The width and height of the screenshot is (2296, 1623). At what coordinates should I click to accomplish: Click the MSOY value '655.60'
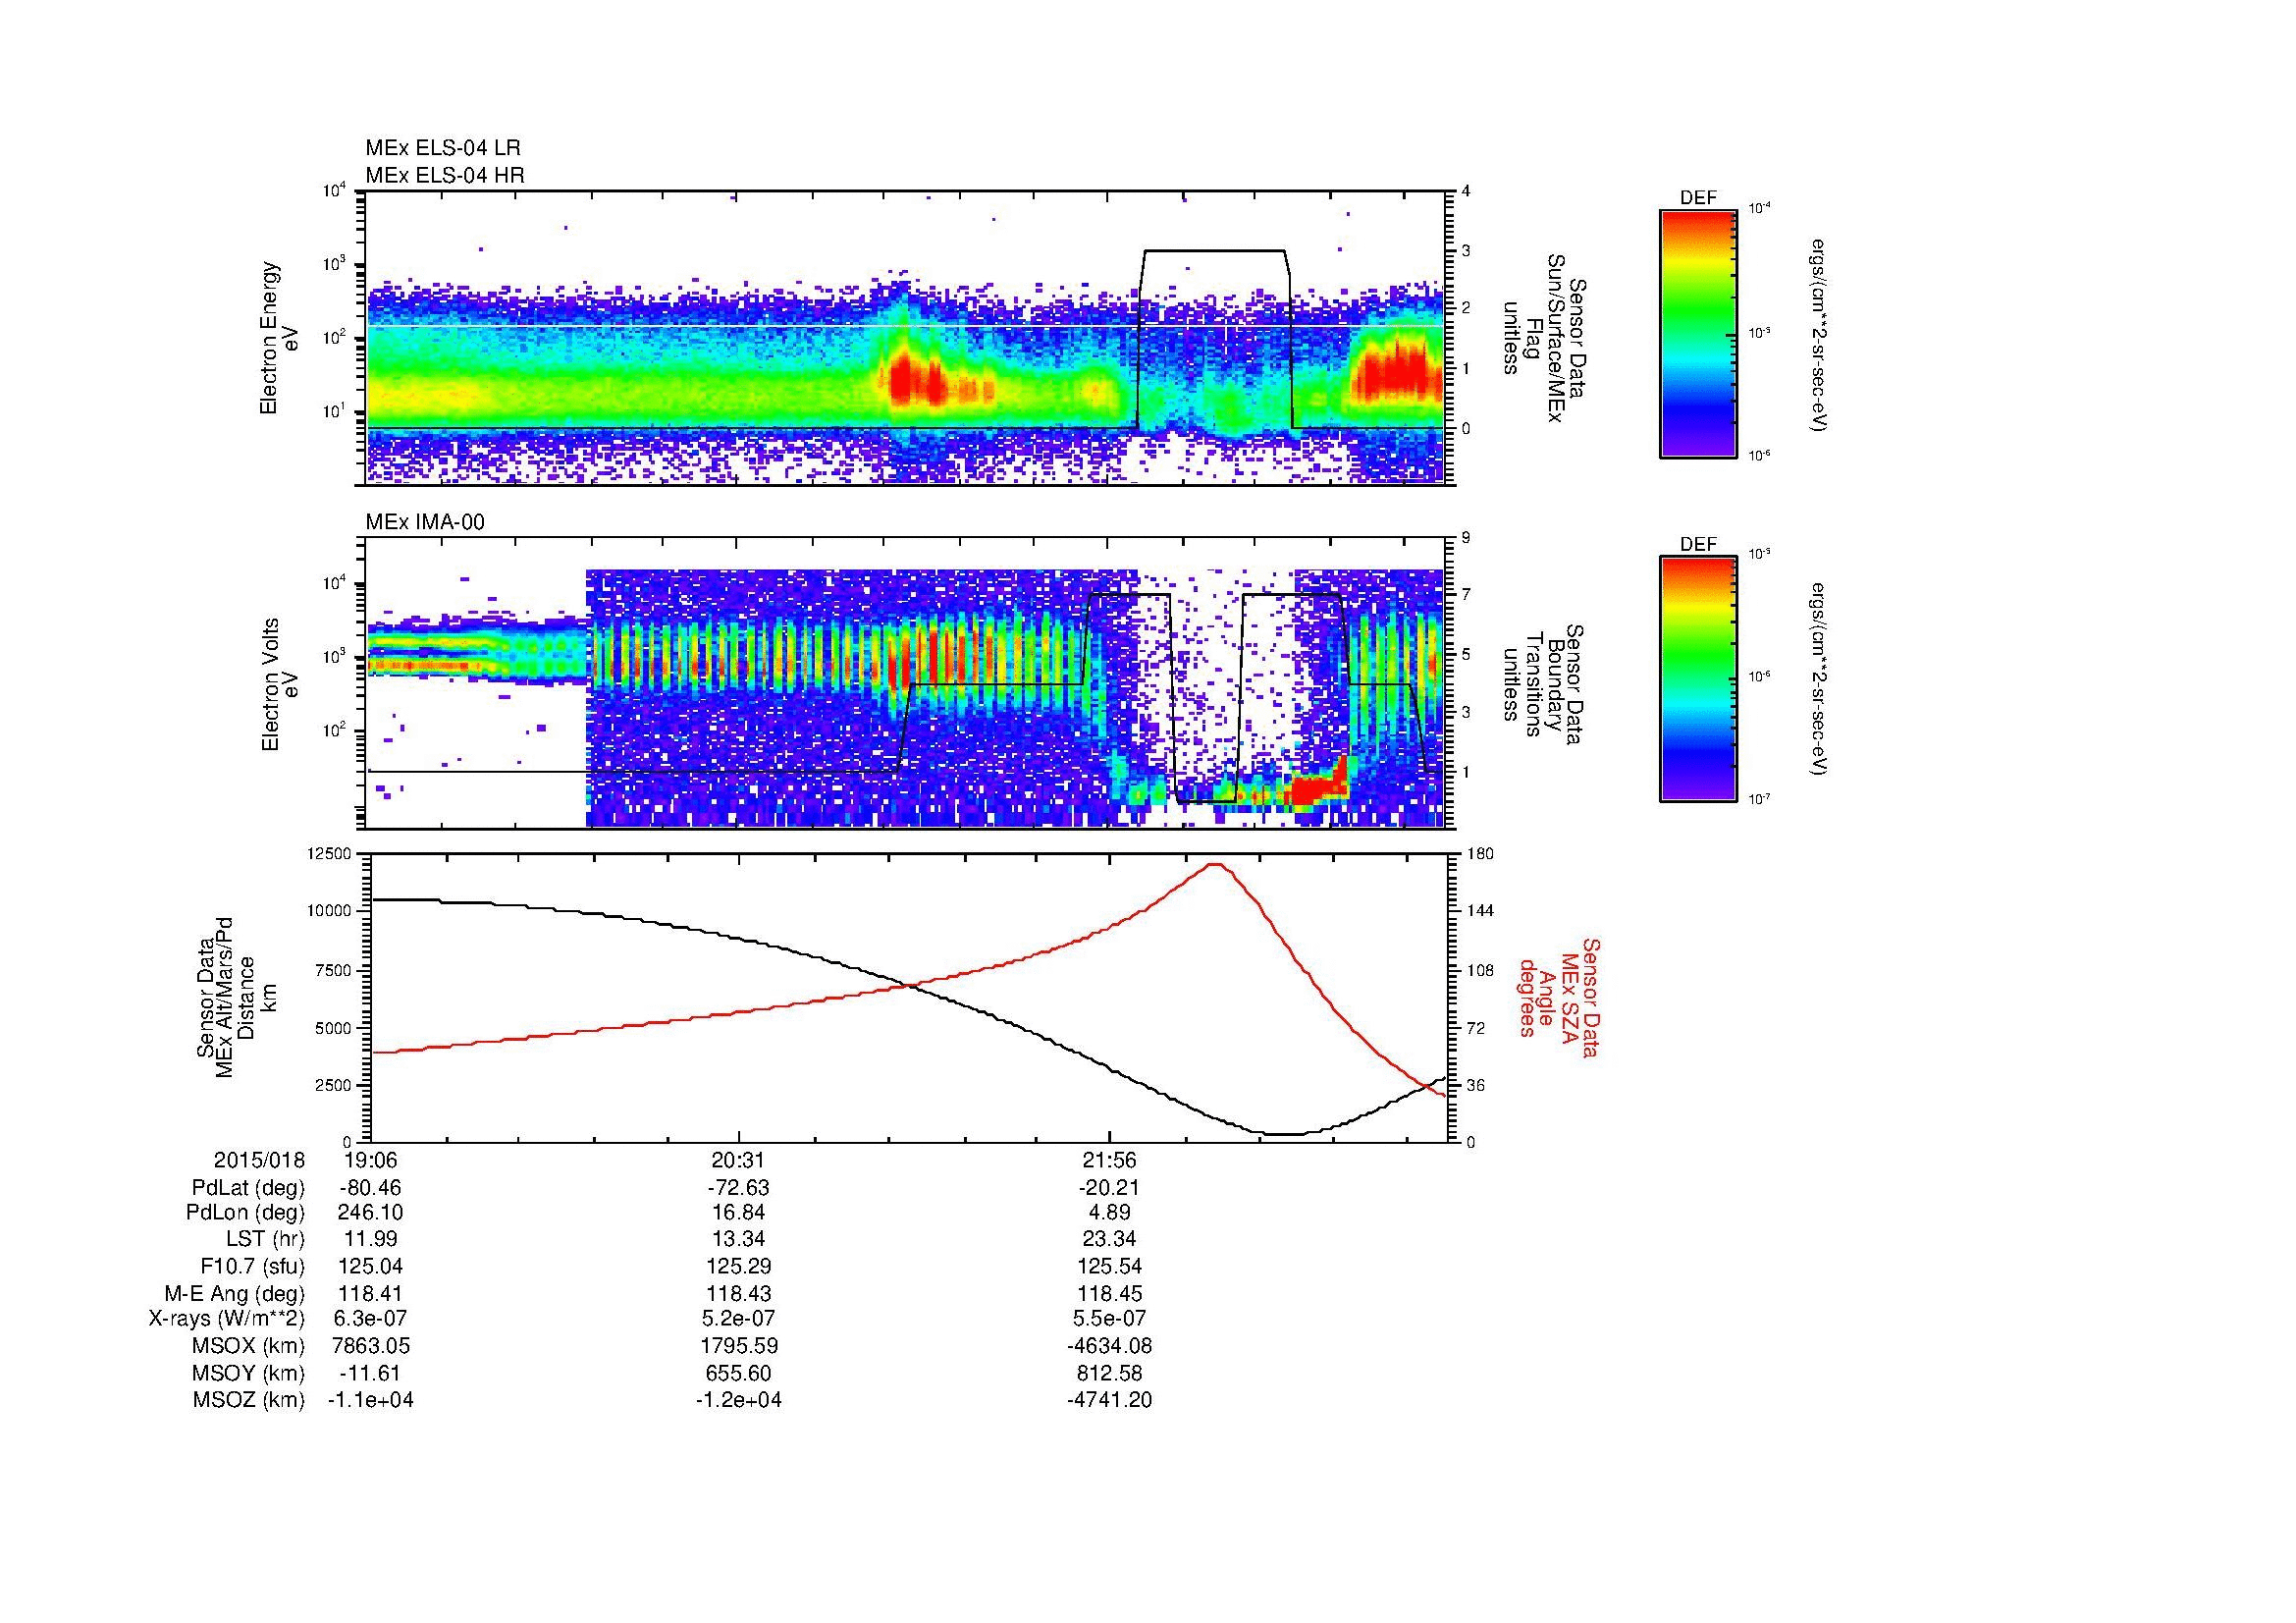tap(739, 1373)
